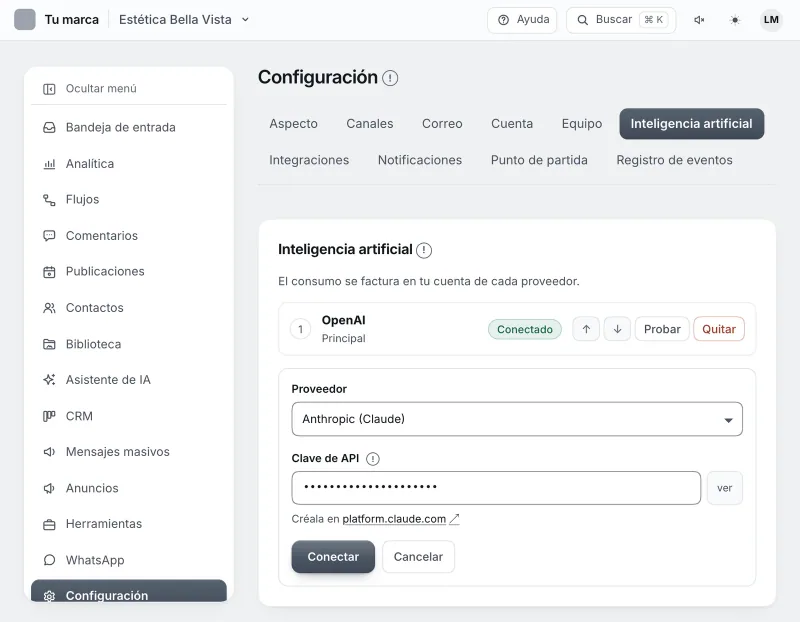
Task: Open Comentarios speech bubble icon
Action: coord(49,236)
